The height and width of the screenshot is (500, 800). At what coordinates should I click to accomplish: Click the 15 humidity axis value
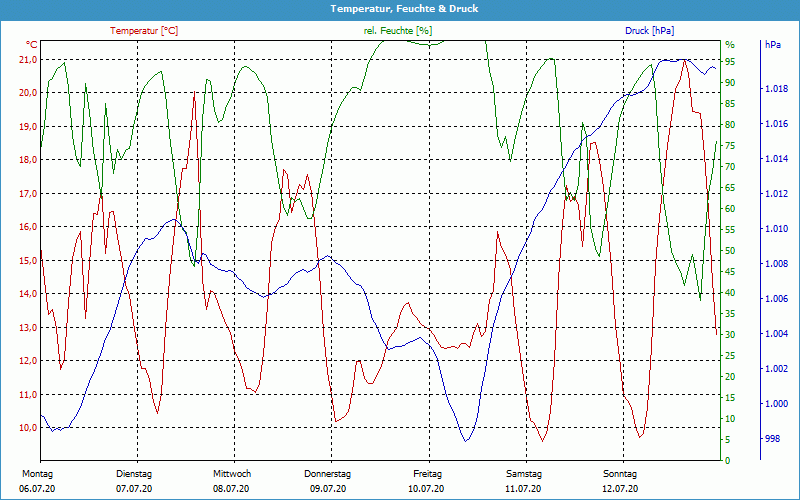tap(730, 397)
